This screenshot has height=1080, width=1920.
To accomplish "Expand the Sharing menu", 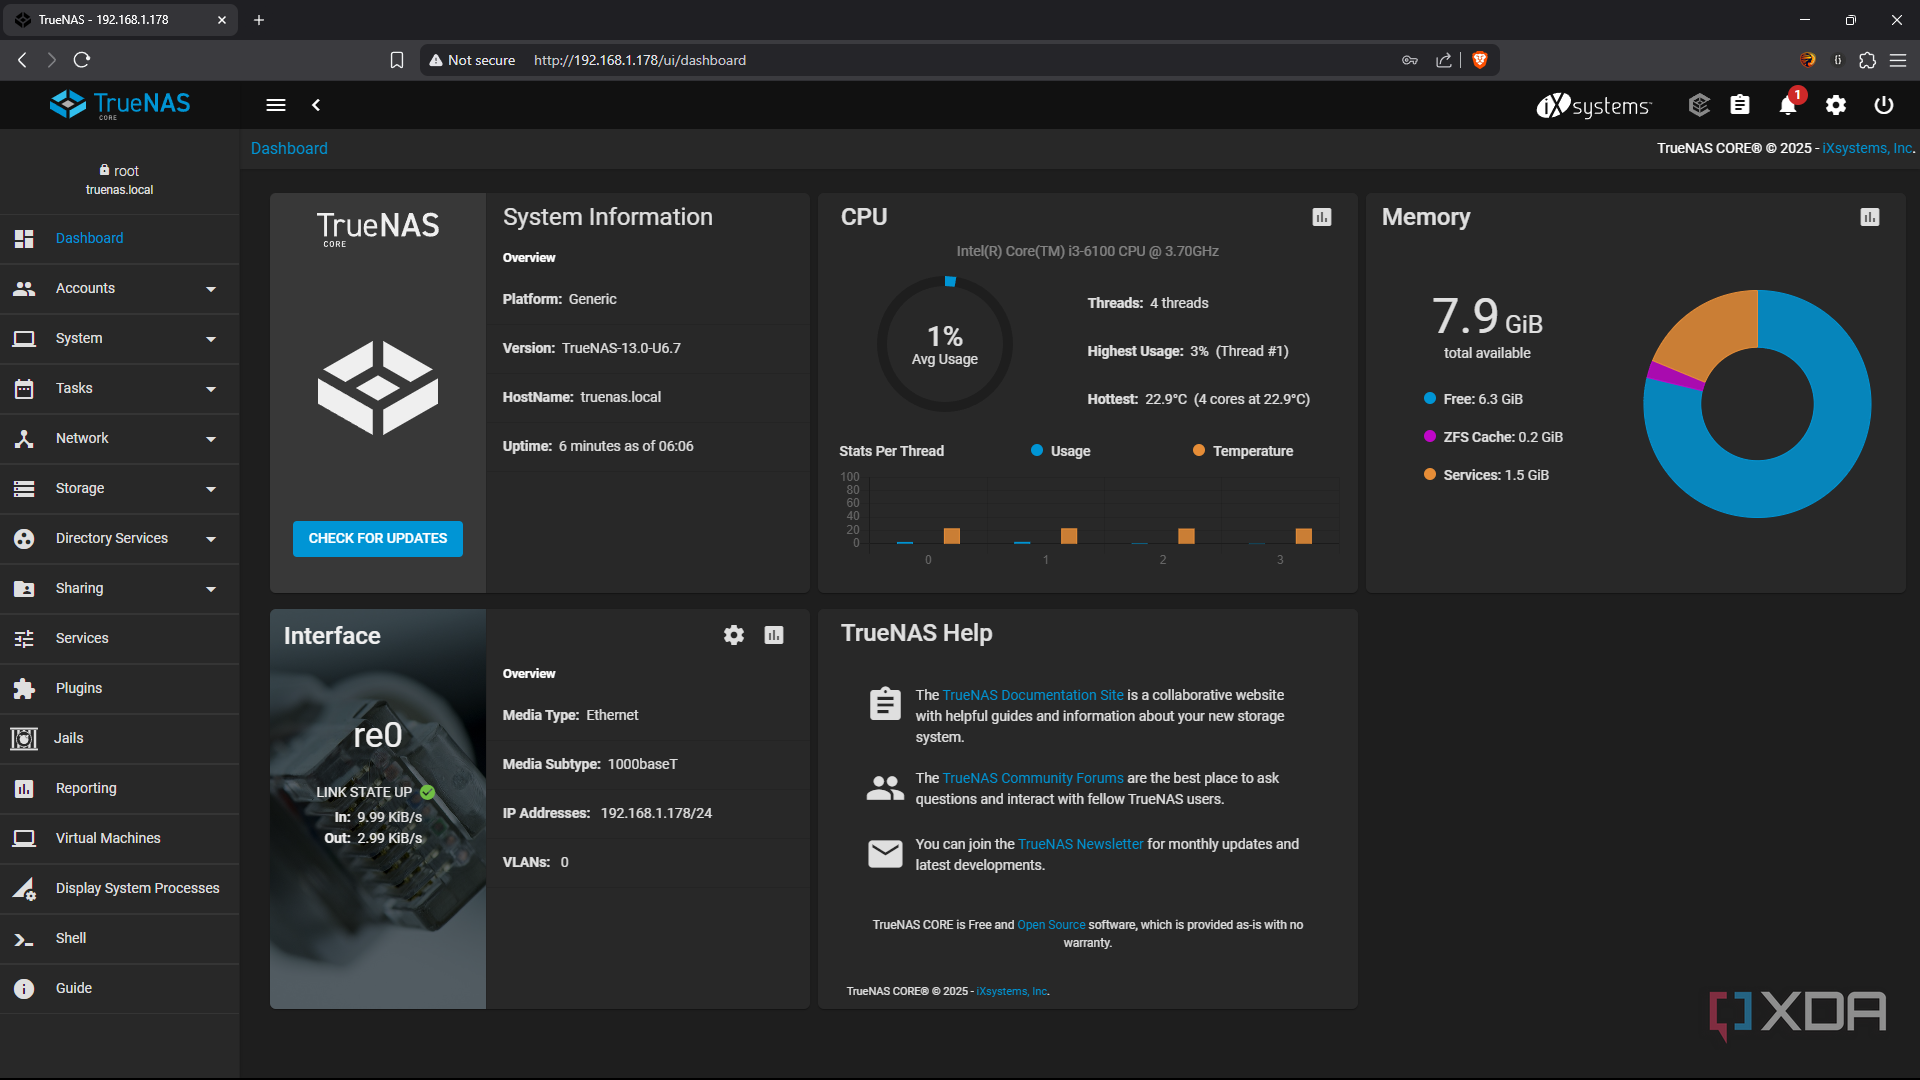I will click(120, 588).
